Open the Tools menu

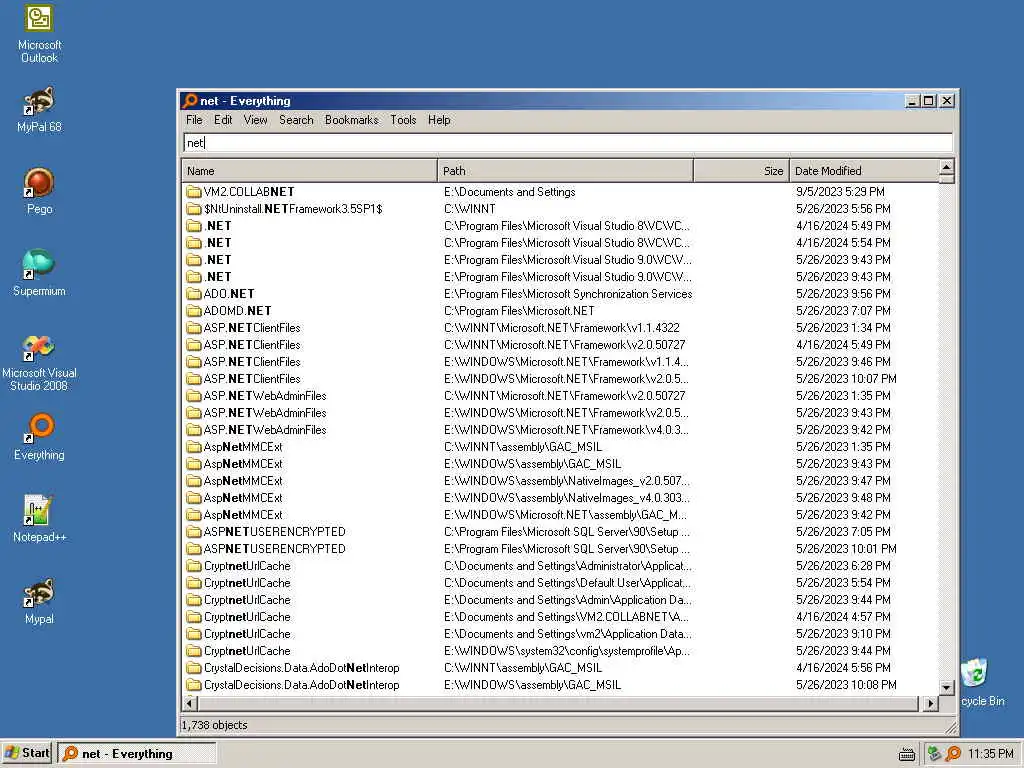403,120
